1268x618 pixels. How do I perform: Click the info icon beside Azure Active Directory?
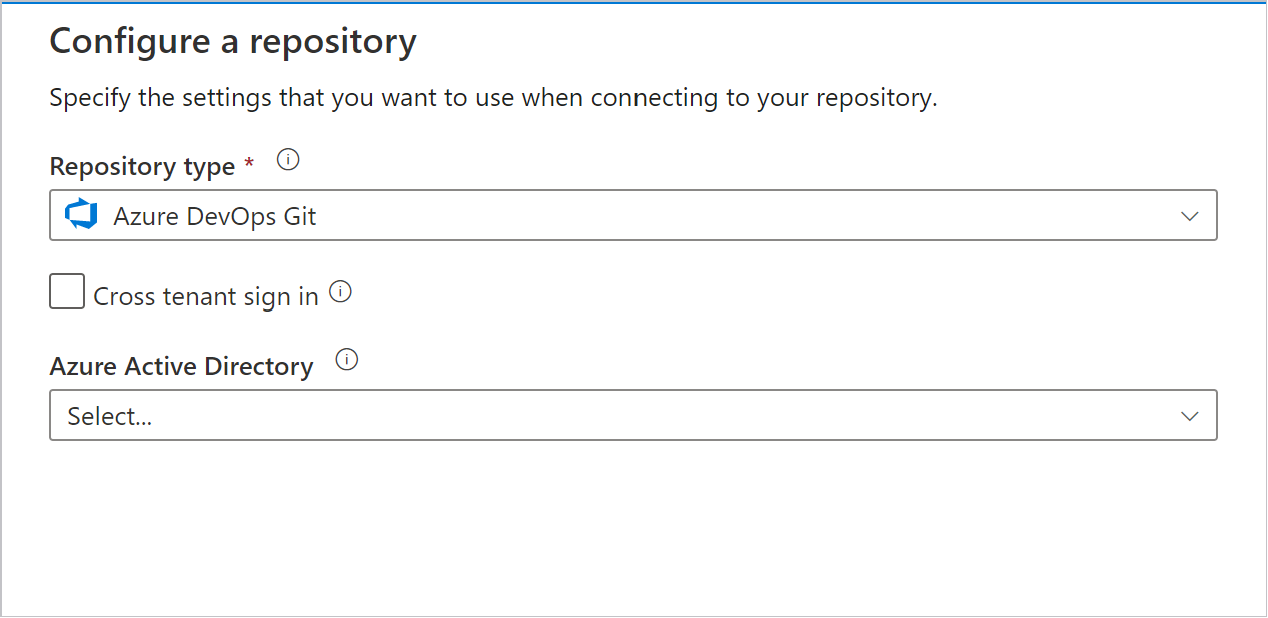coord(346,359)
